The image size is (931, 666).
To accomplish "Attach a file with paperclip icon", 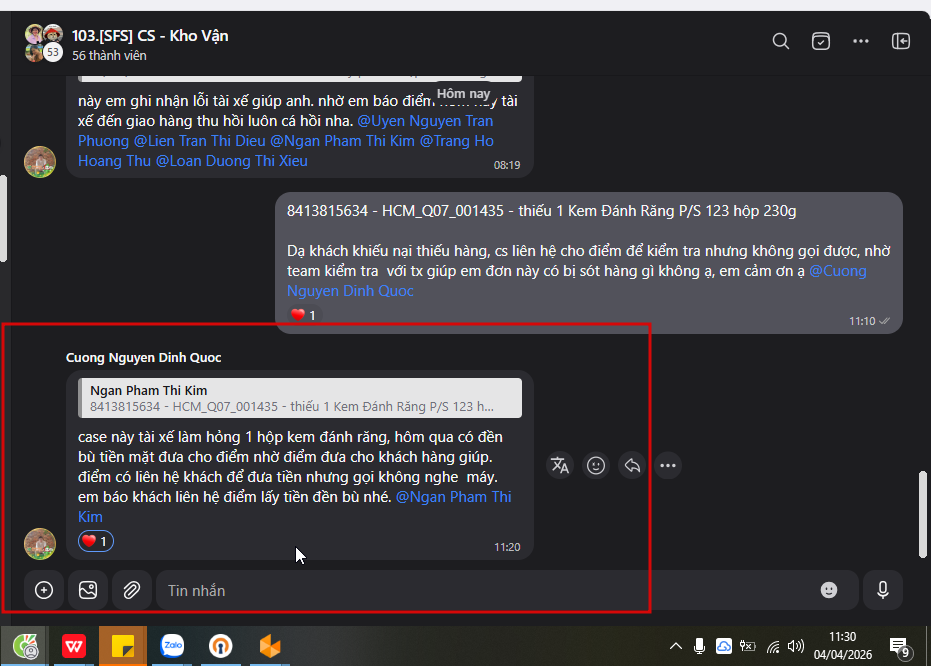I will point(132,590).
